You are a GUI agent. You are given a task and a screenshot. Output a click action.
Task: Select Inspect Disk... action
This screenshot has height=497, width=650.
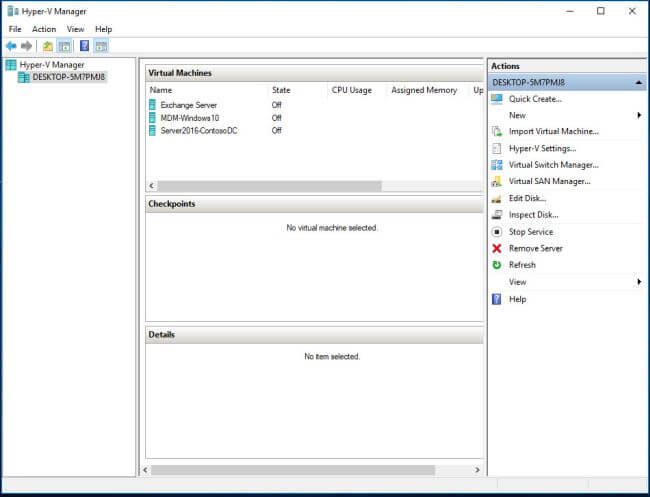(534, 215)
